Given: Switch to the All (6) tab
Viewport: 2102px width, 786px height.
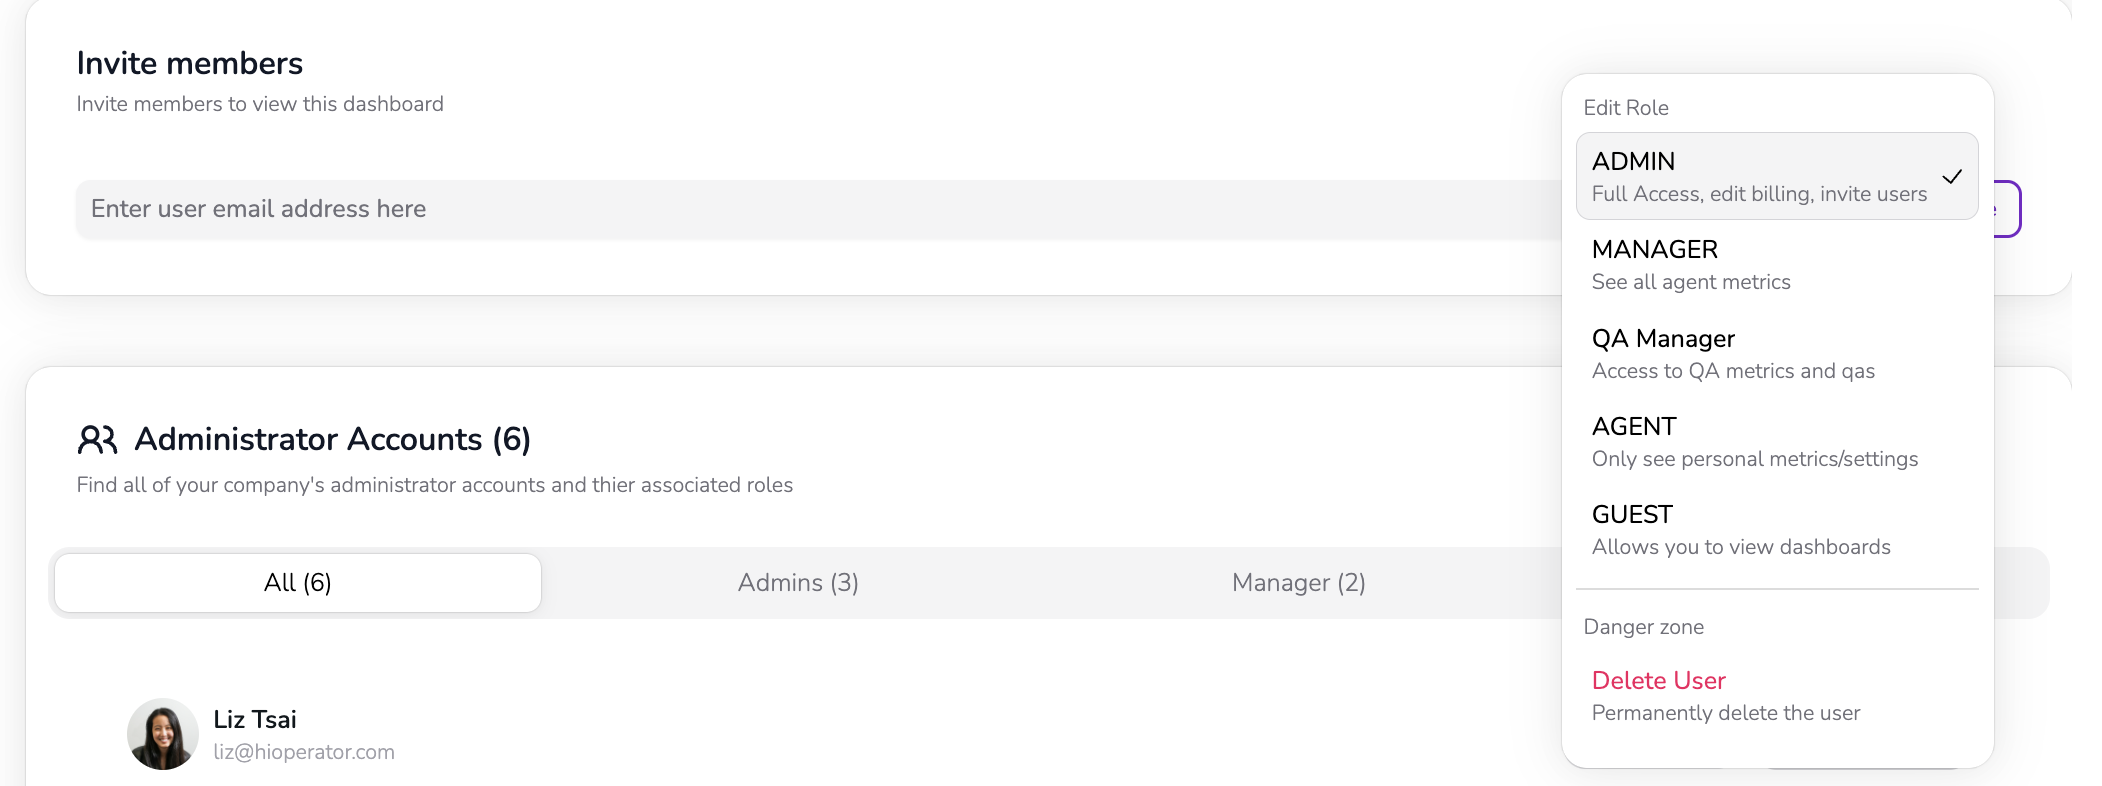Looking at the screenshot, I should point(297,583).
